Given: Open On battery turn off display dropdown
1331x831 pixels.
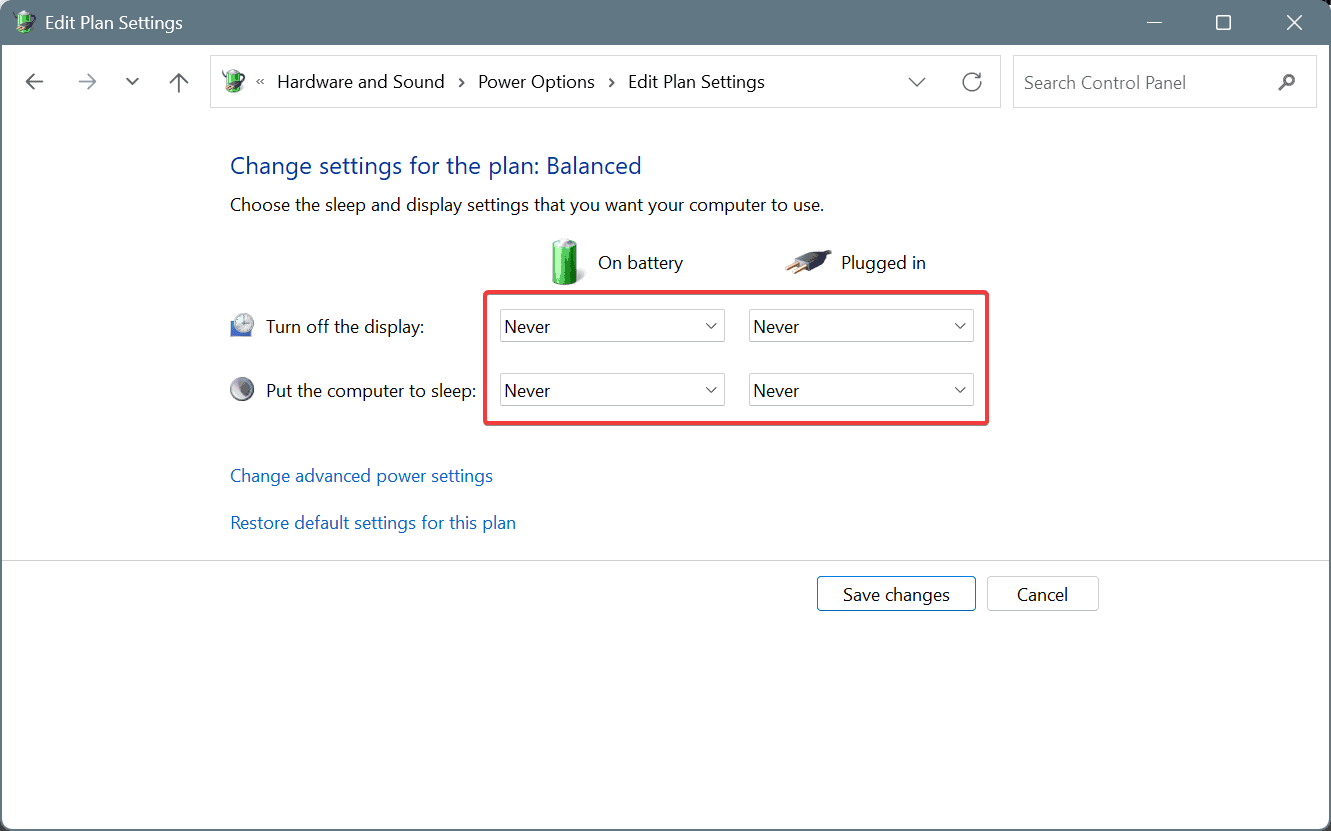Looking at the screenshot, I should 612,326.
